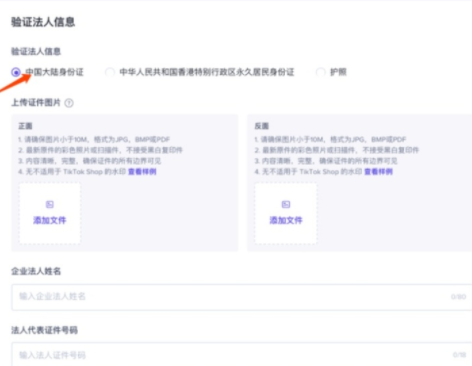Open 查看样例 link in 反面 panel
The height and width of the screenshot is (366, 472).
click(x=378, y=172)
